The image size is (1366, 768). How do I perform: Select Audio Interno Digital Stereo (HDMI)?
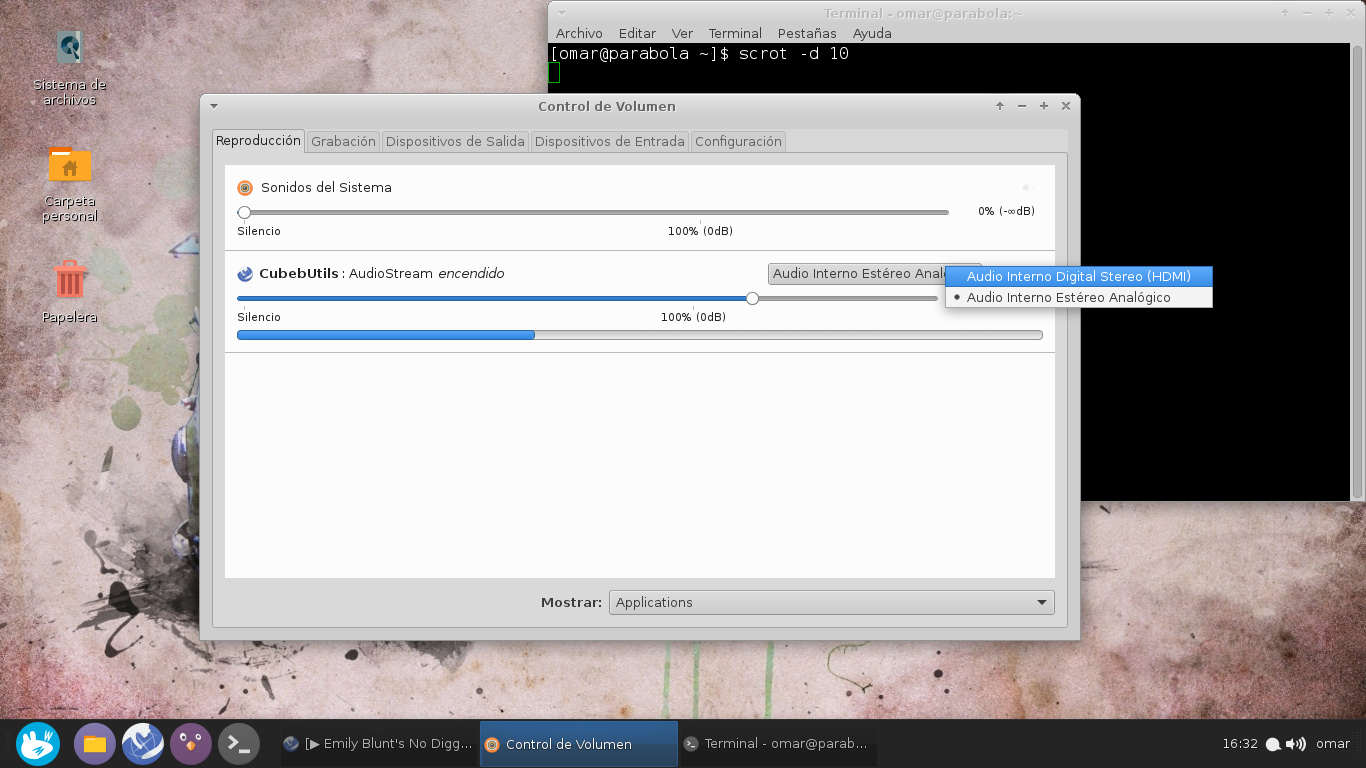pos(1079,276)
